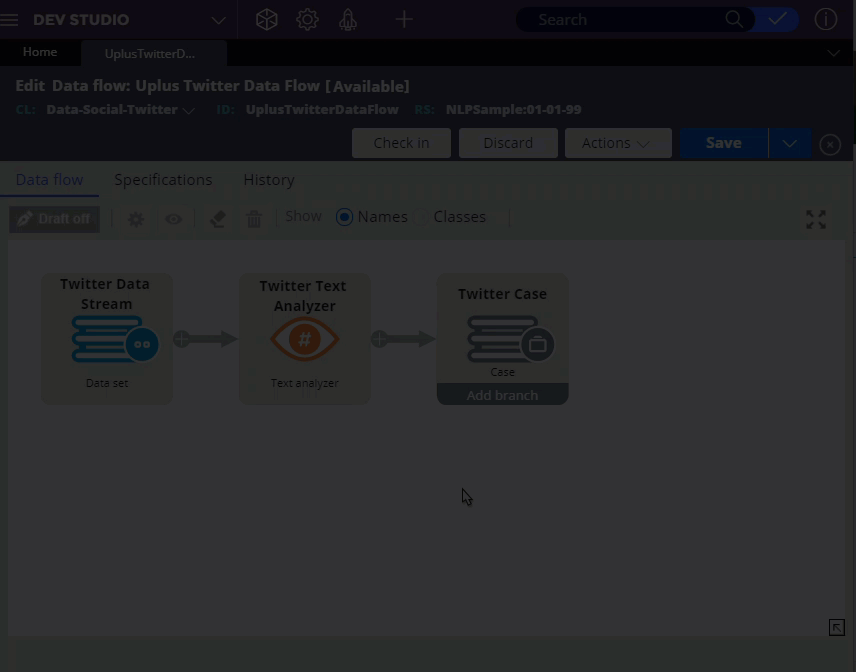Click the rocket launch icon
856x672 pixels.
[348, 20]
